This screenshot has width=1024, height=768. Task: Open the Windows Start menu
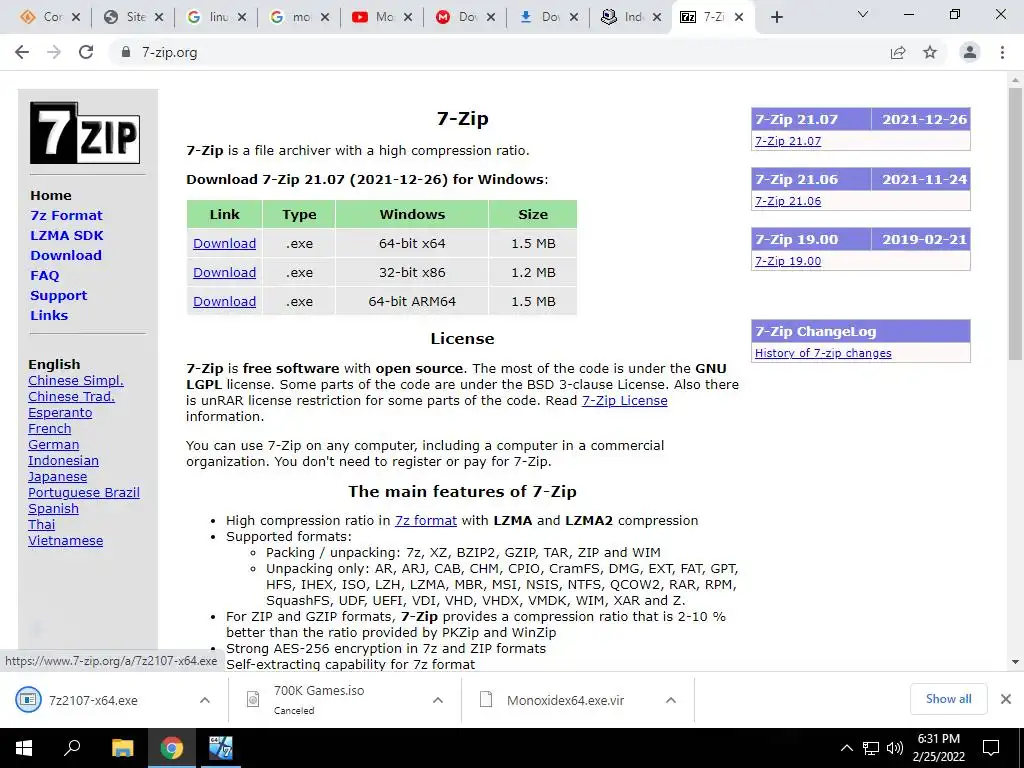[24, 748]
